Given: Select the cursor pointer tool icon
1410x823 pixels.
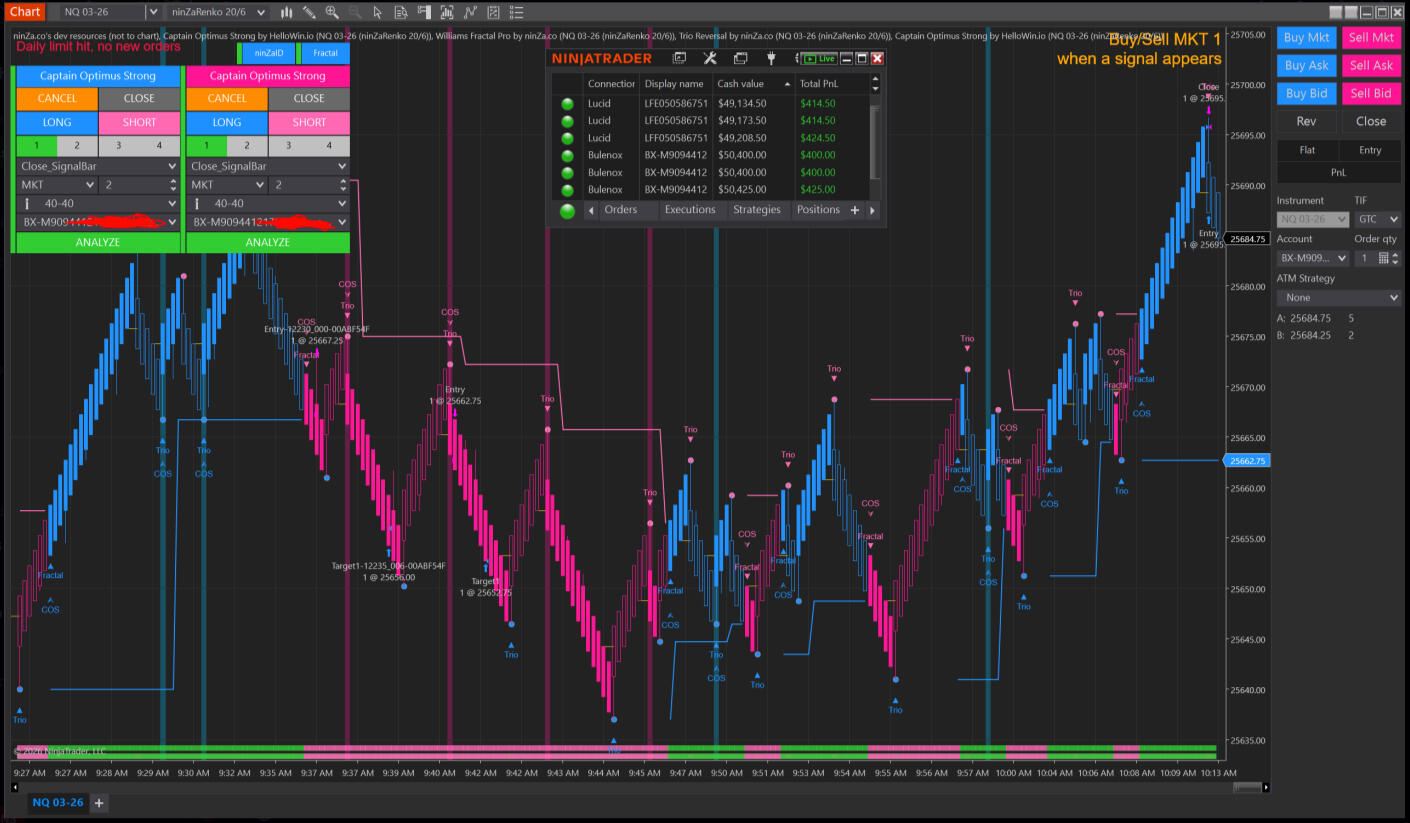Looking at the screenshot, I should pyautogui.click(x=376, y=12).
